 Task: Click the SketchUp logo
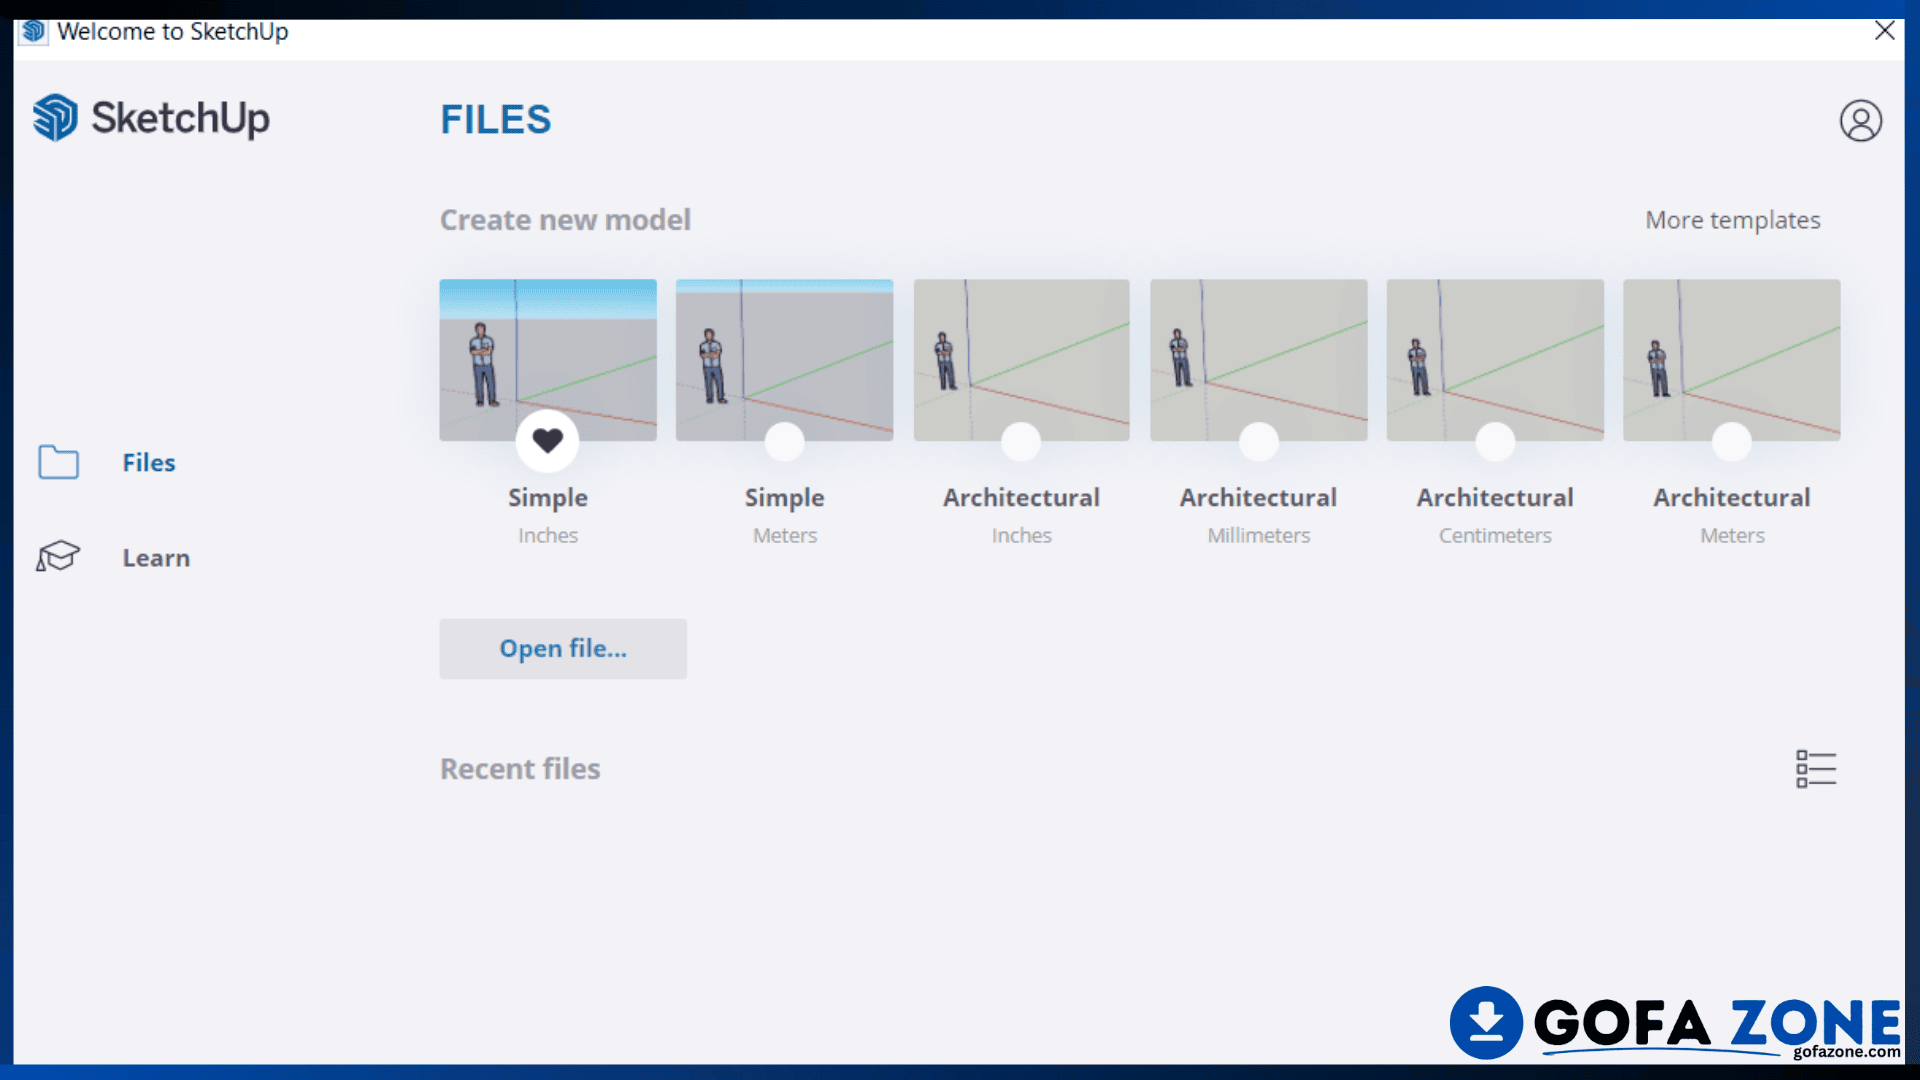151,118
